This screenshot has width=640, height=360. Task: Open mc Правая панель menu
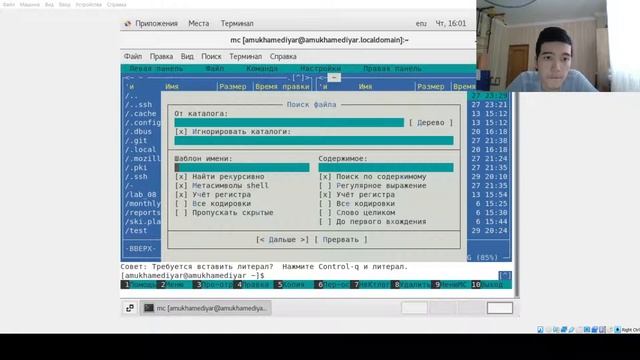coord(392,69)
